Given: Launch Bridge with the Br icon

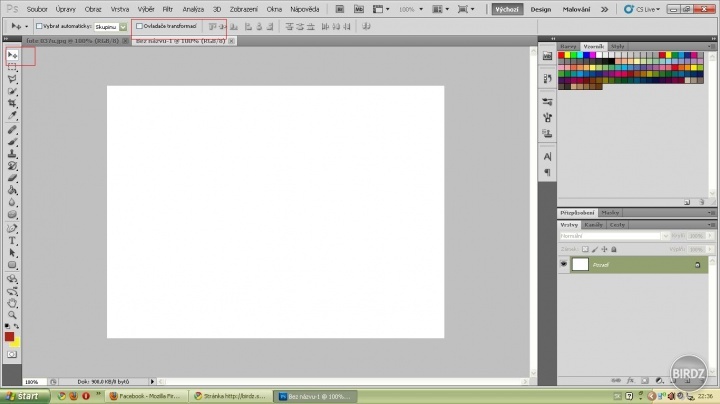Looking at the screenshot, I should click(x=340, y=9).
